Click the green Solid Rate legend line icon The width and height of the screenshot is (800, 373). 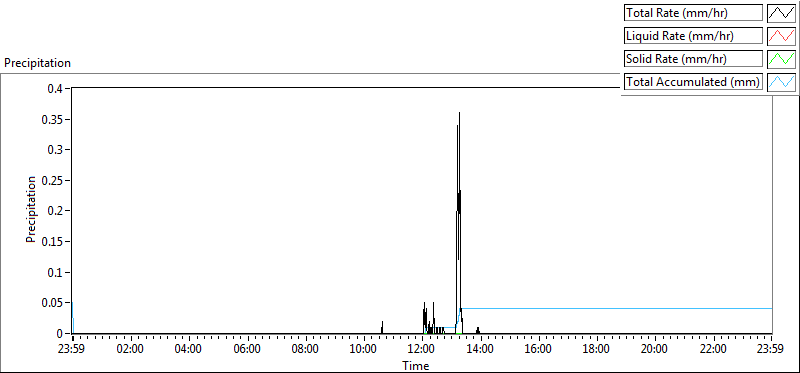click(x=781, y=58)
